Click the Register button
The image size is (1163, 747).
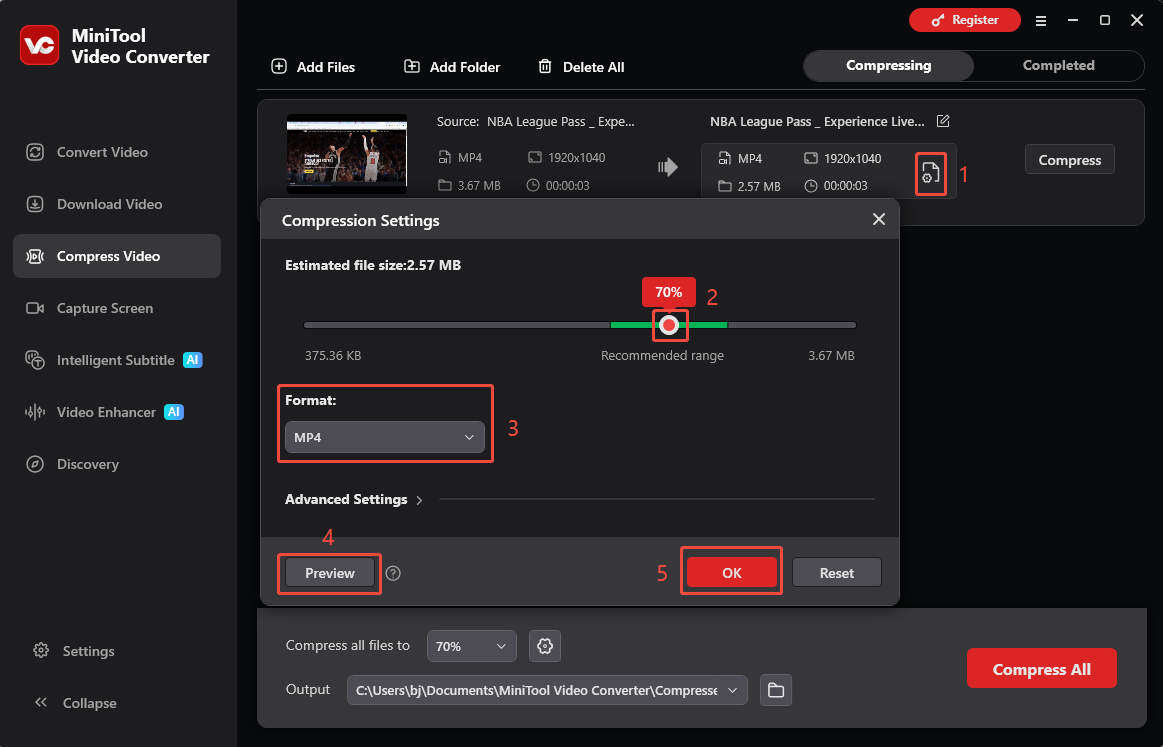click(x=965, y=20)
